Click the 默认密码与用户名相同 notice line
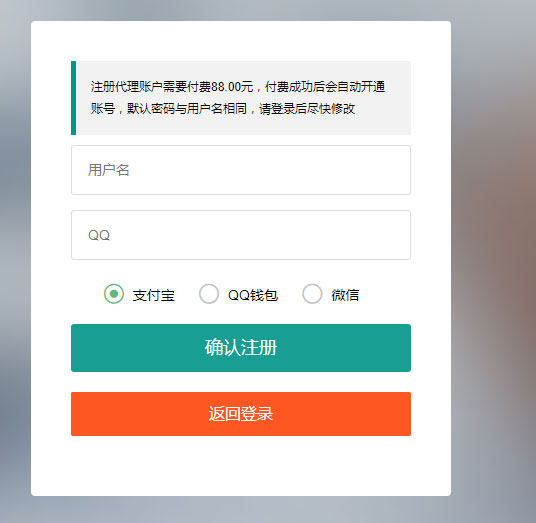Image resolution: width=536 pixels, height=523 pixels. click(187, 109)
